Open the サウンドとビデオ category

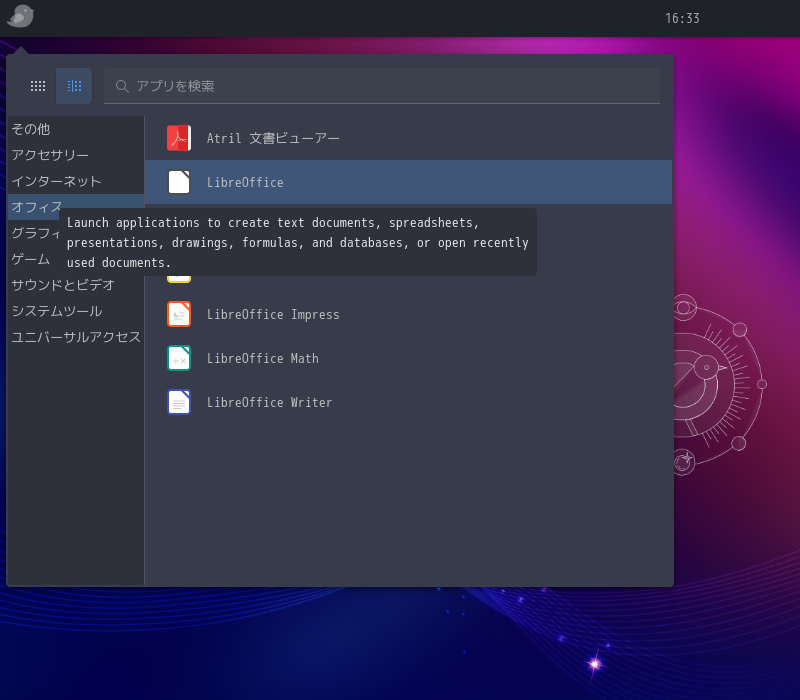coord(63,285)
